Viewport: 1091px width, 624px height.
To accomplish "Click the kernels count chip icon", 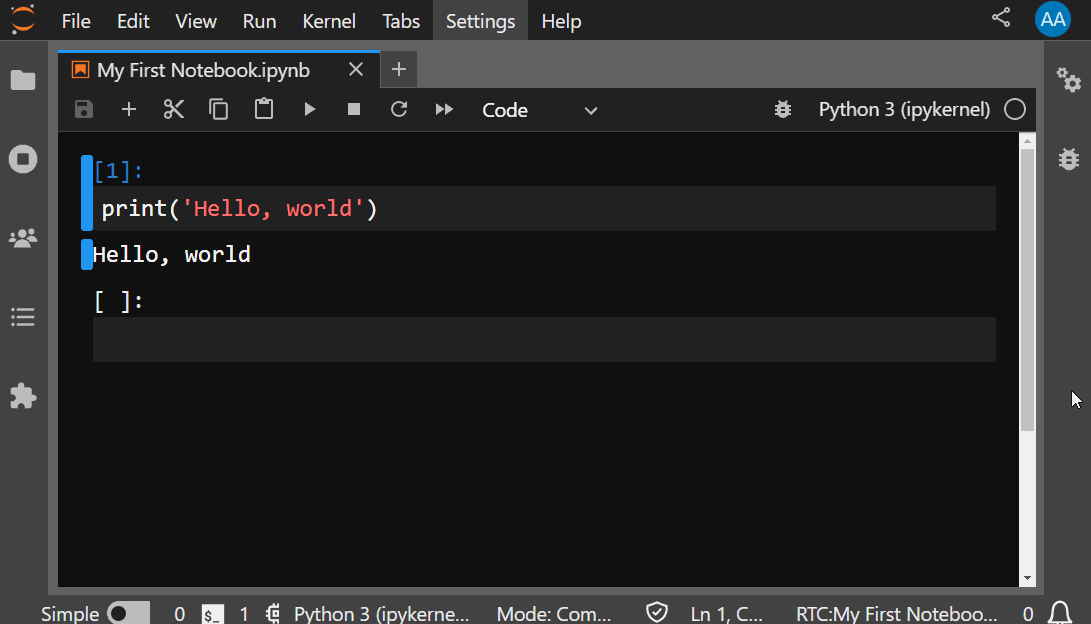I will pyautogui.click(x=273, y=614).
